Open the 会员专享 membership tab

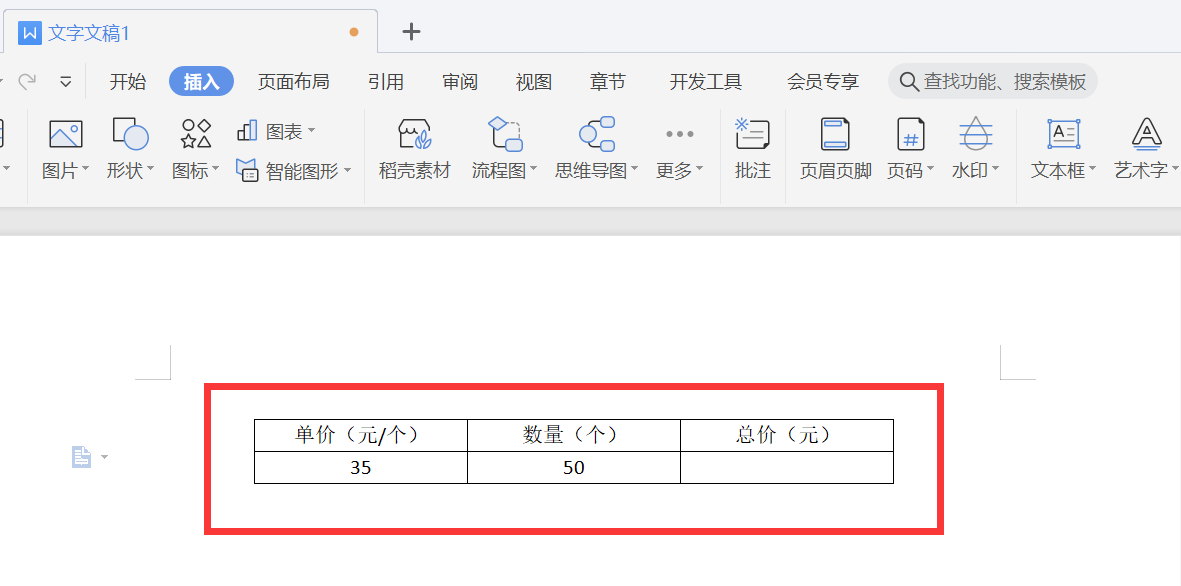[822, 81]
